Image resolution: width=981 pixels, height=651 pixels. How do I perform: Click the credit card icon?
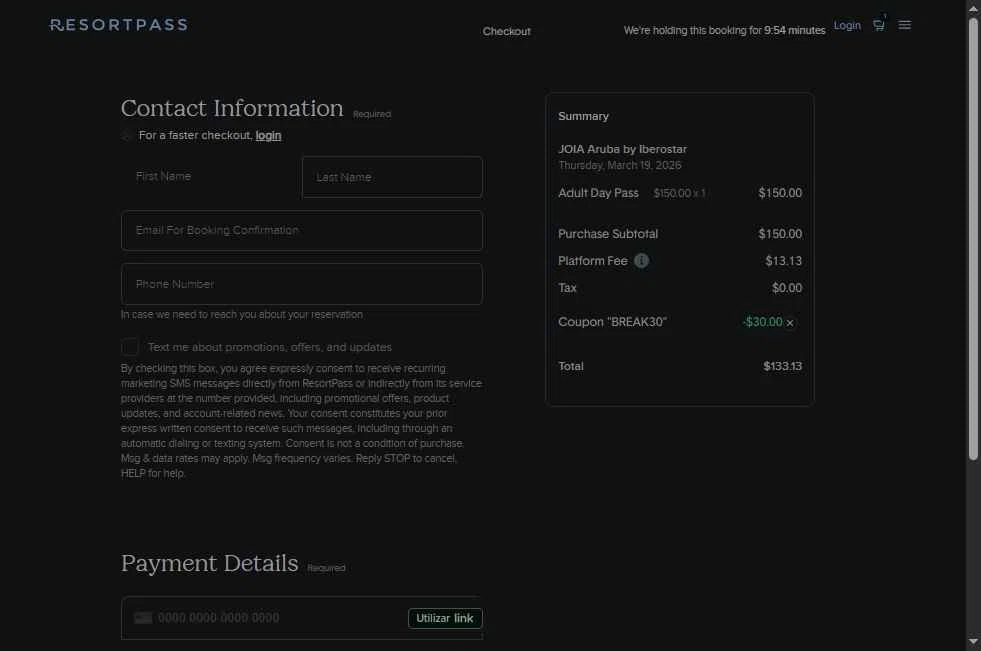143,618
